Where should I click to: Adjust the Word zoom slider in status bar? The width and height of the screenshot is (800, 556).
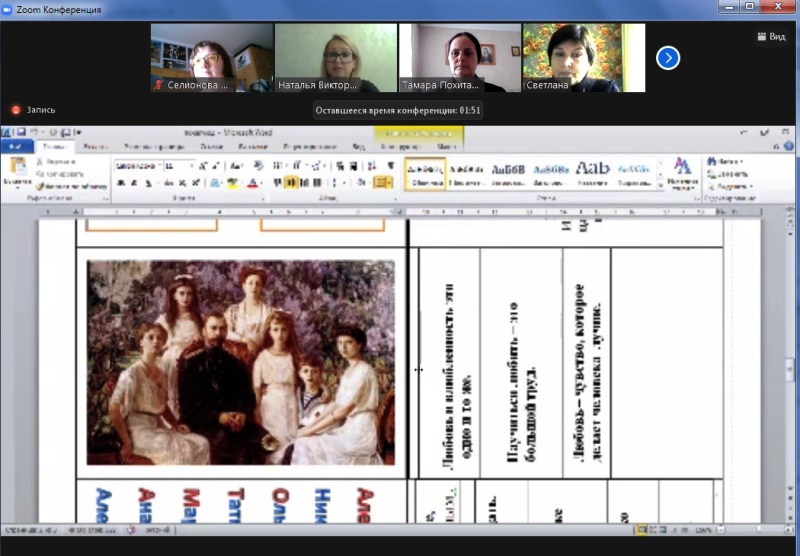coord(758,530)
